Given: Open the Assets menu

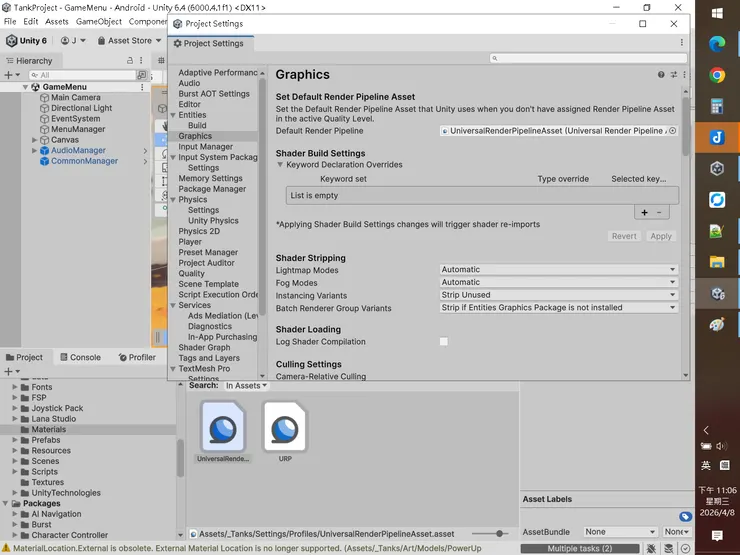Looking at the screenshot, I should 57,22.
